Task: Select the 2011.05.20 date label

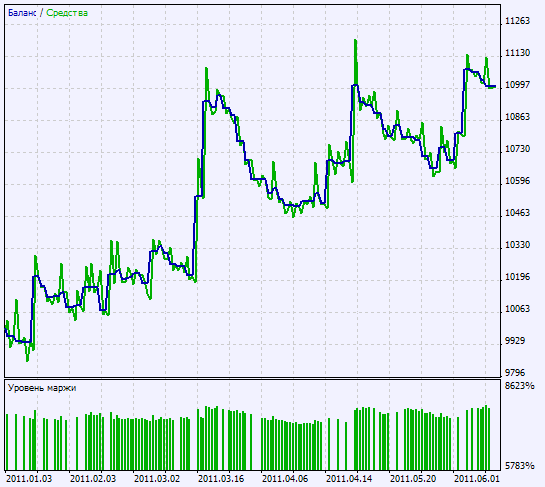Action: click(413, 479)
